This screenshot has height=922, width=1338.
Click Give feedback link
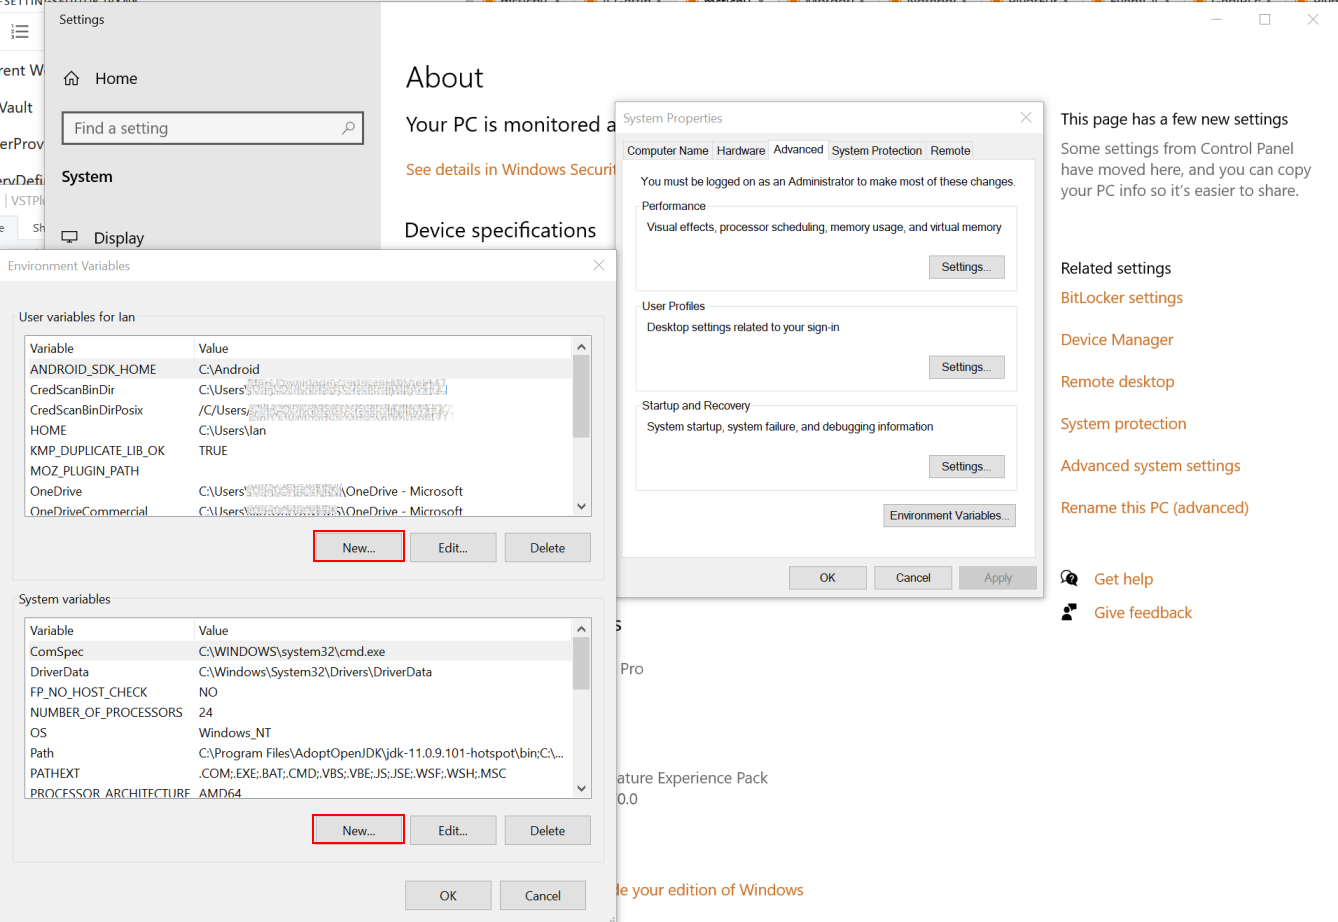(x=1143, y=613)
